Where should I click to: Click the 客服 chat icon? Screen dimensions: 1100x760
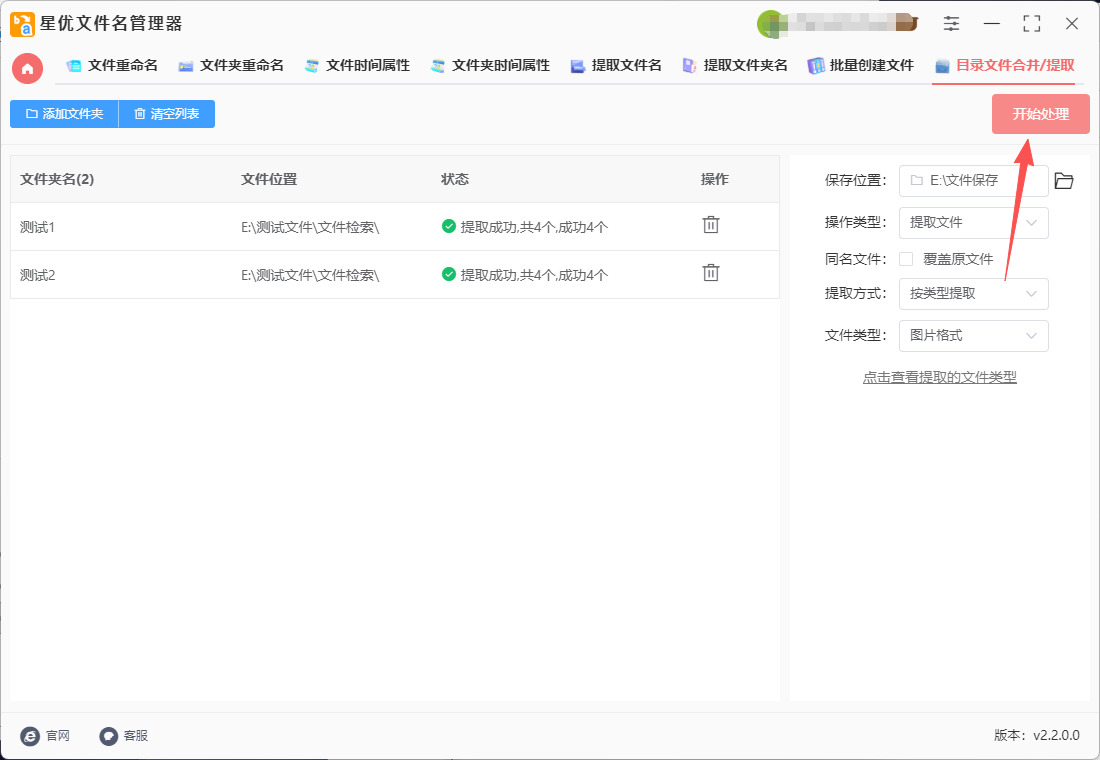click(109, 736)
